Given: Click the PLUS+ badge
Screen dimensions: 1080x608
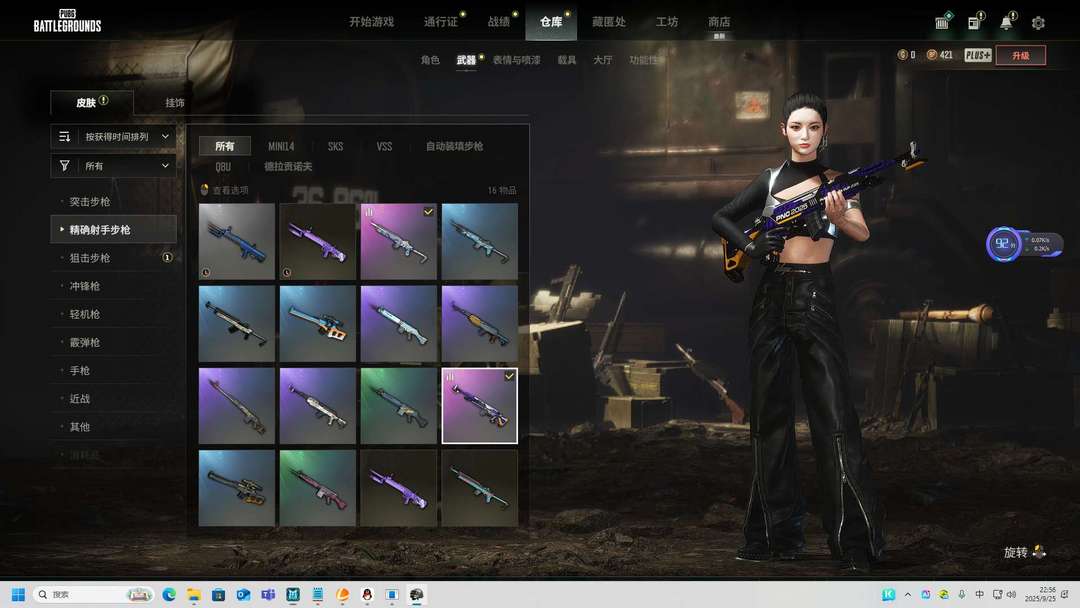Looking at the screenshot, I should tap(977, 55).
